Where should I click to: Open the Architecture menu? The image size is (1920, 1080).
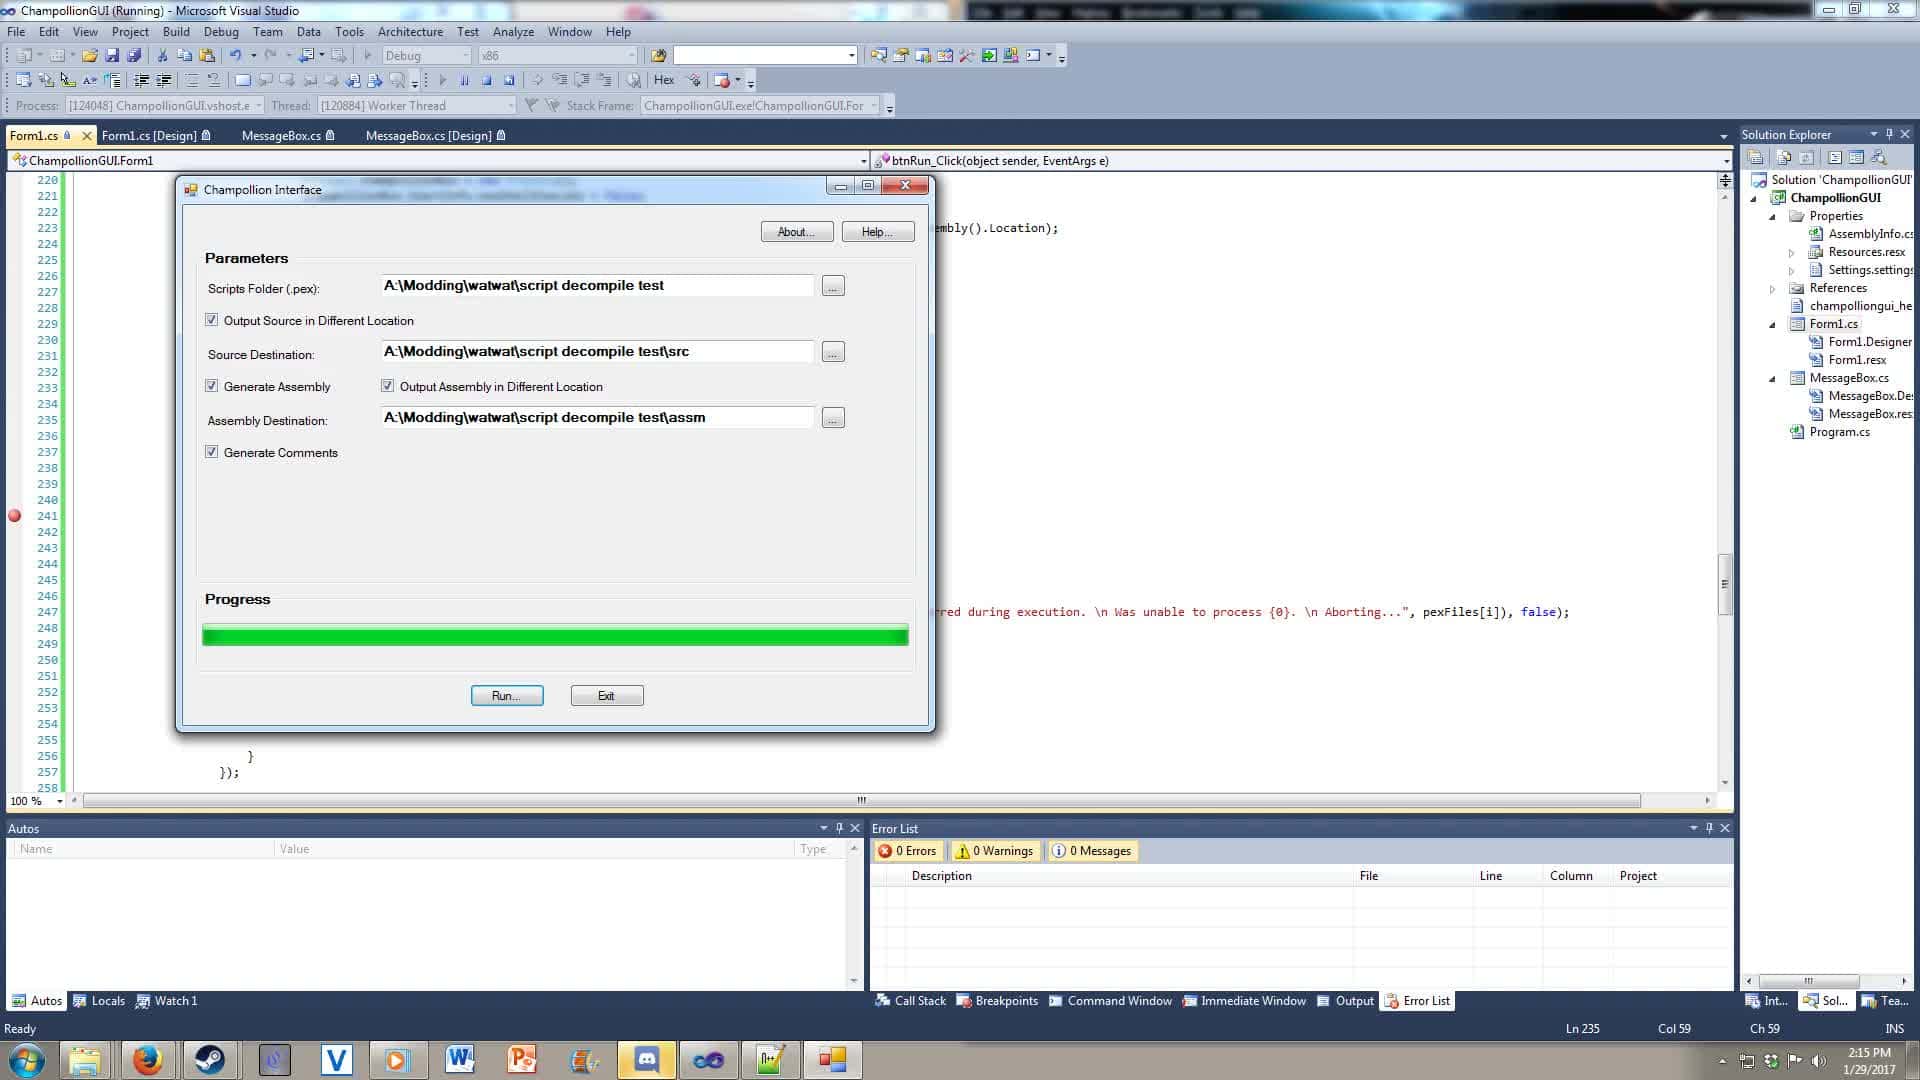410,31
